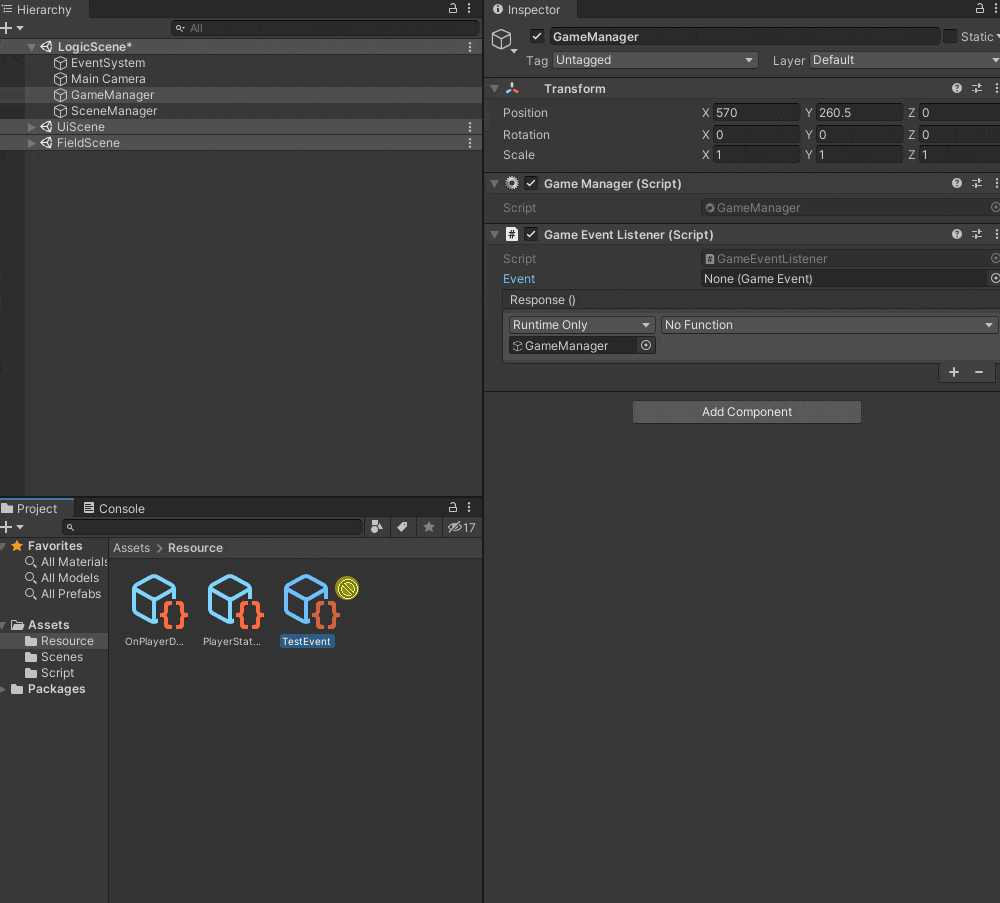Image resolution: width=1000 pixels, height=903 pixels.
Task: Open Game Manager preset settings icon
Action: coord(977,184)
